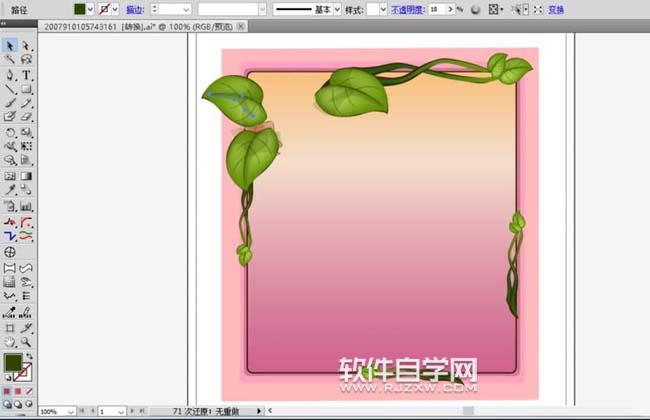Select the Gradient tool
The height and width of the screenshot is (420, 650).
[26, 176]
